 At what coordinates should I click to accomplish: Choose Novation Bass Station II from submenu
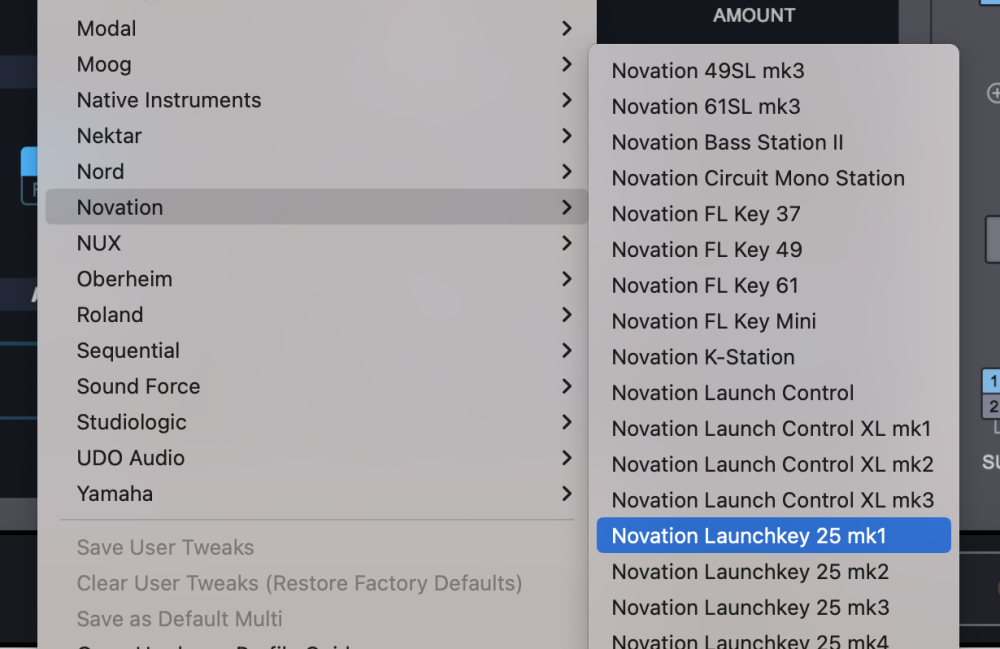pyautogui.click(x=727, y=143)
